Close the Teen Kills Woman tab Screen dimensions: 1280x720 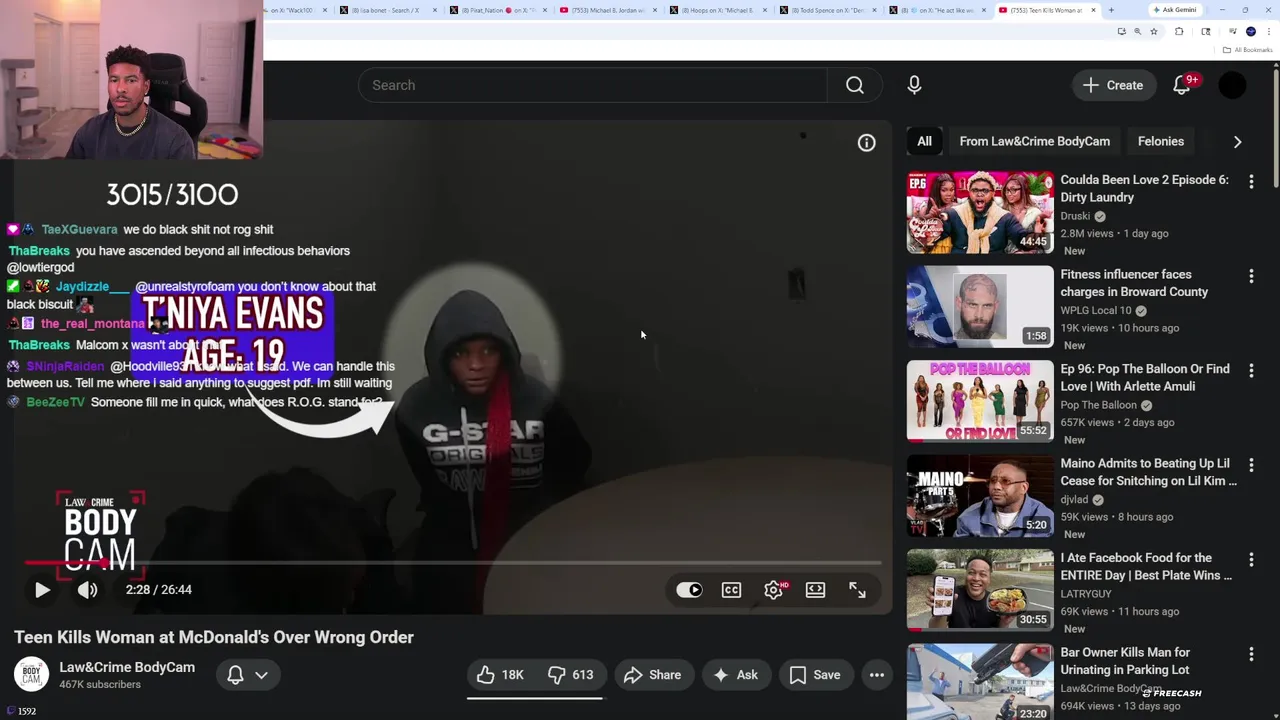tap(1093, 10)
